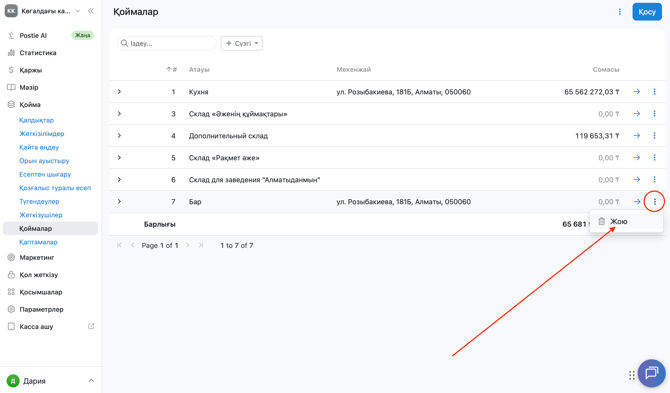Expand the Склад «Әженің құймақтары» row
Screen dimensions: 670x393
[x=119, y=114]
